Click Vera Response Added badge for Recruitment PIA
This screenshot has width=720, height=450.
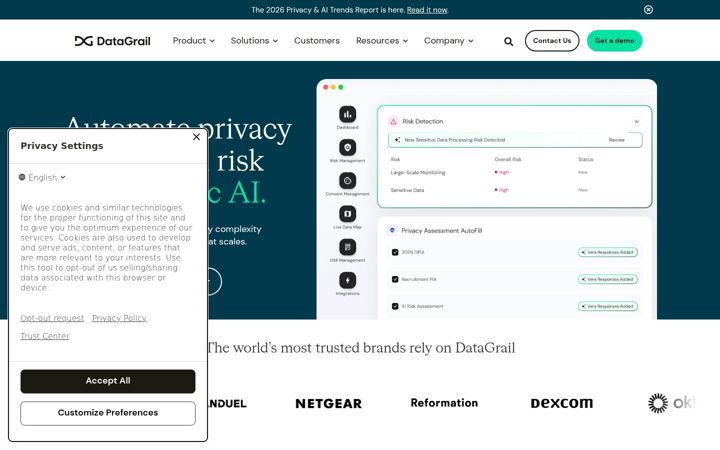pyautogui.click(x=608, y=279)
